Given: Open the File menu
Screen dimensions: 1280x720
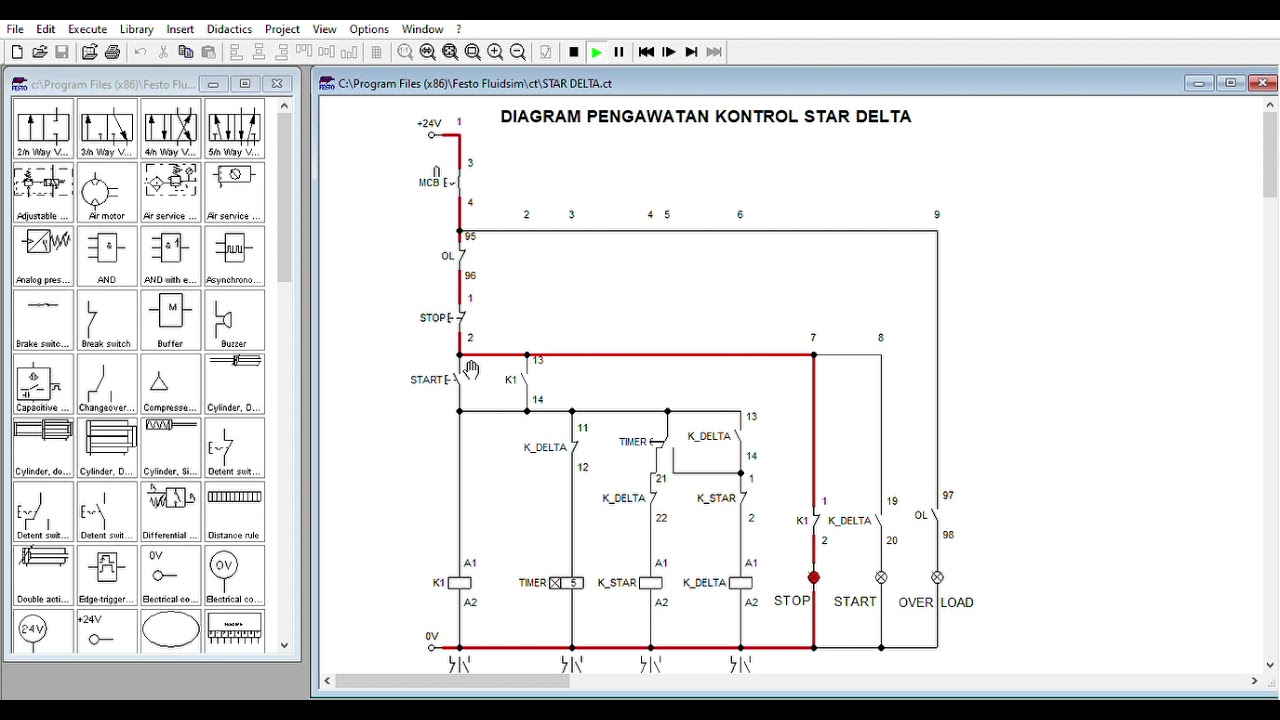Looking at the screenshot, I should pyautogui.click(x=15, y=29).
